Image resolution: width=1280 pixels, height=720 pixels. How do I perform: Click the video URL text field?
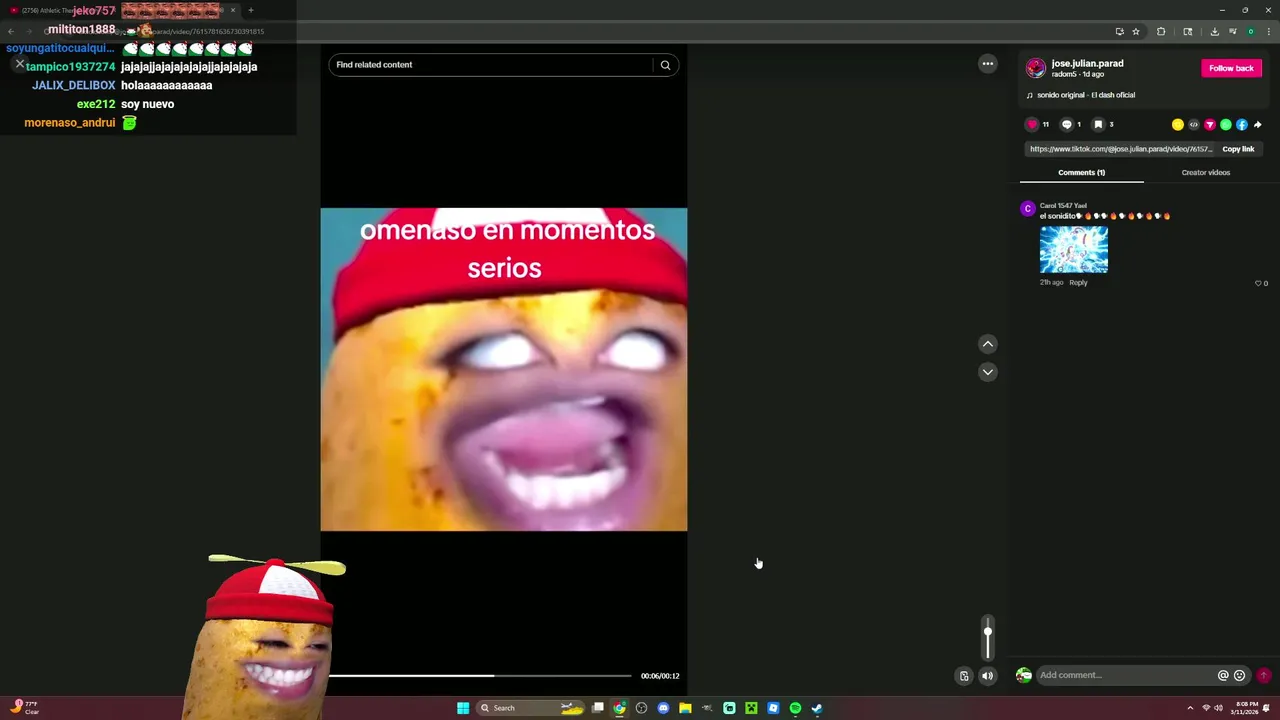coord(1120,149)
